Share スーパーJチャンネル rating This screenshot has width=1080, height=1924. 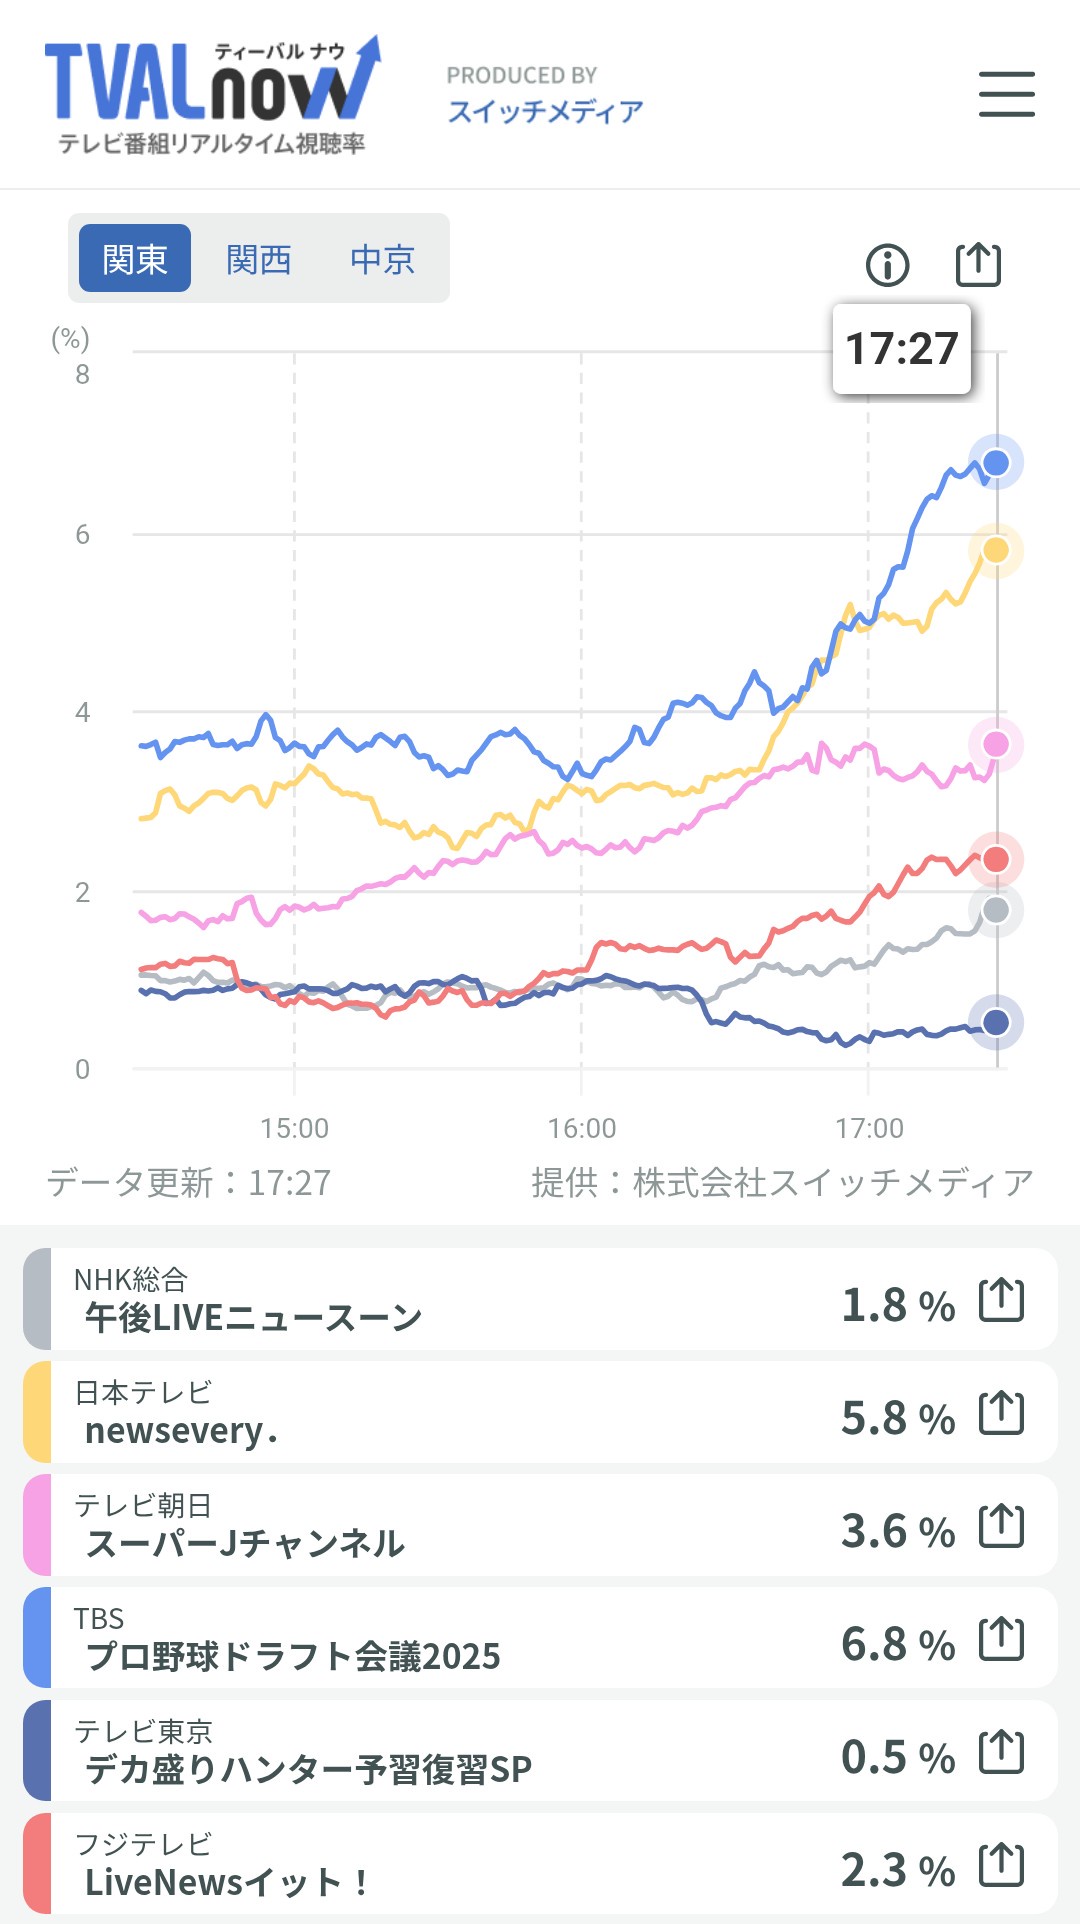(1001, 1526)
